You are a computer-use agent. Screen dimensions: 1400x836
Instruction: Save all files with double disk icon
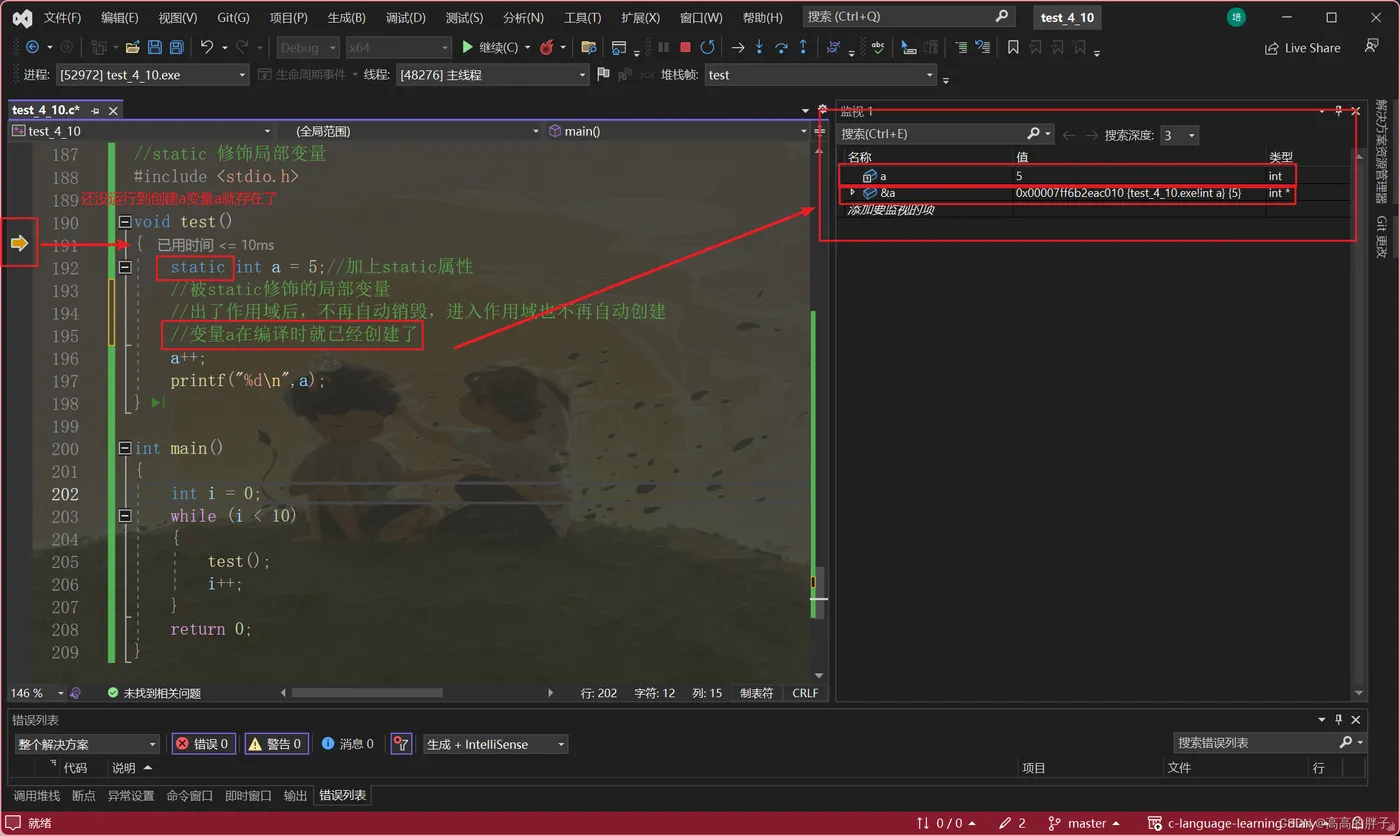tap(177, 47)
